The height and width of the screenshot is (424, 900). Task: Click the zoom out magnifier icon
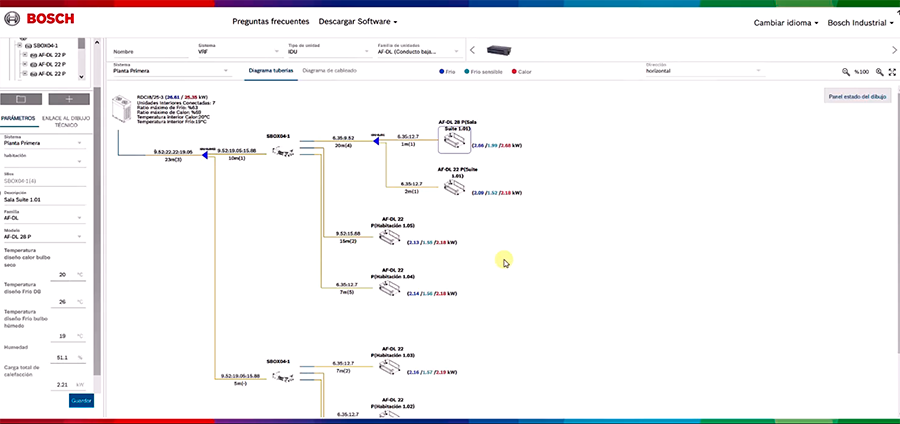click(846, 72)
